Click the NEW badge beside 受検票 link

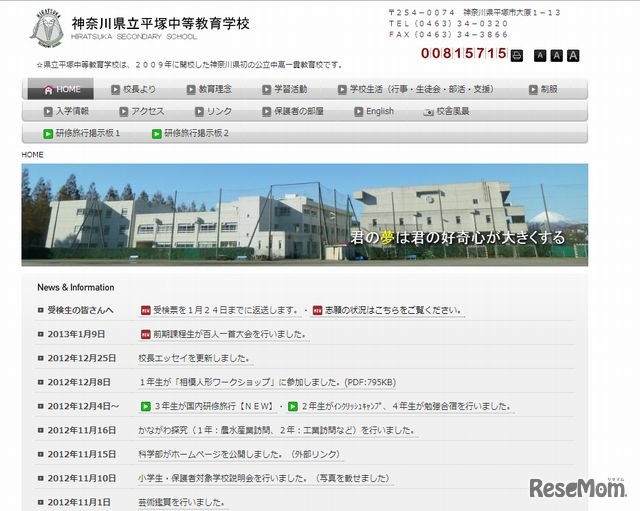coord(146,311)
